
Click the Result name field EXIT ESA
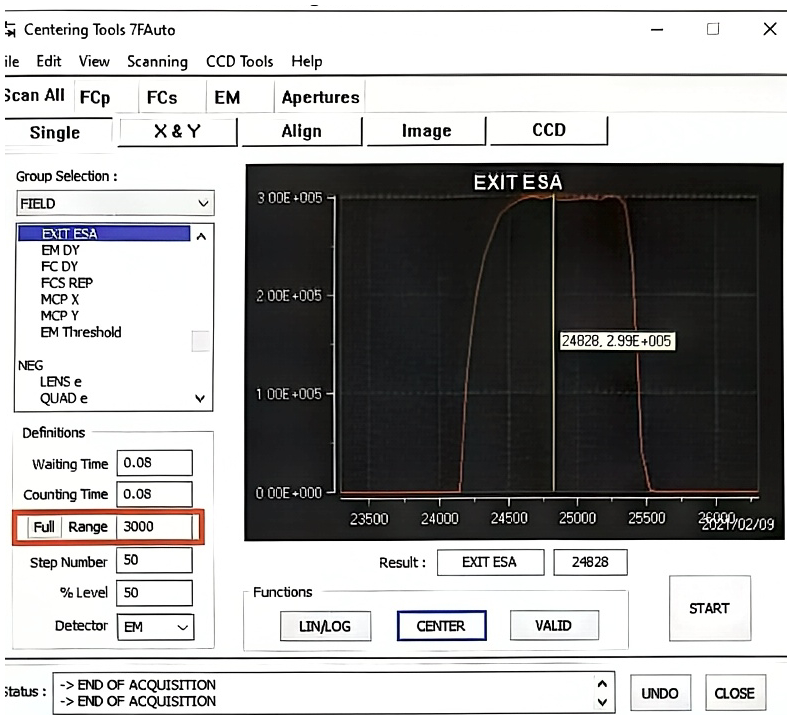point(490,562)
